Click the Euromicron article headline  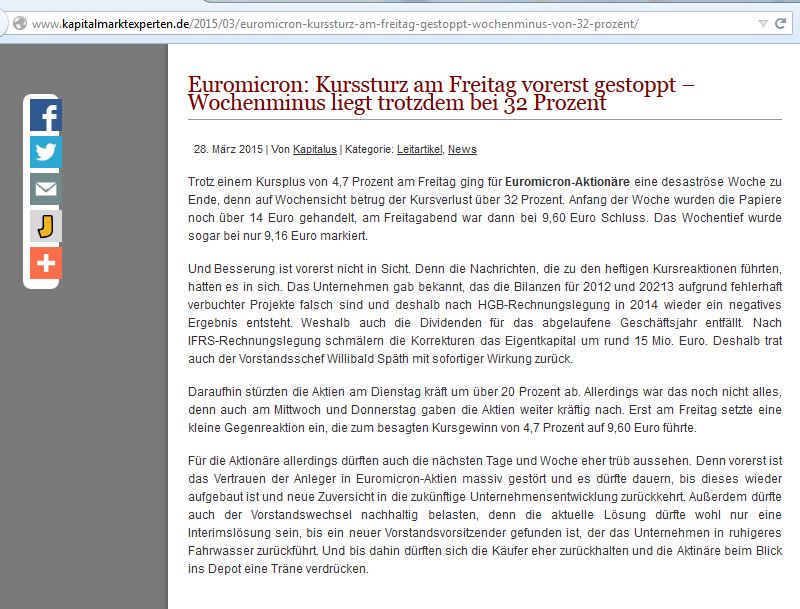[441, 93]
